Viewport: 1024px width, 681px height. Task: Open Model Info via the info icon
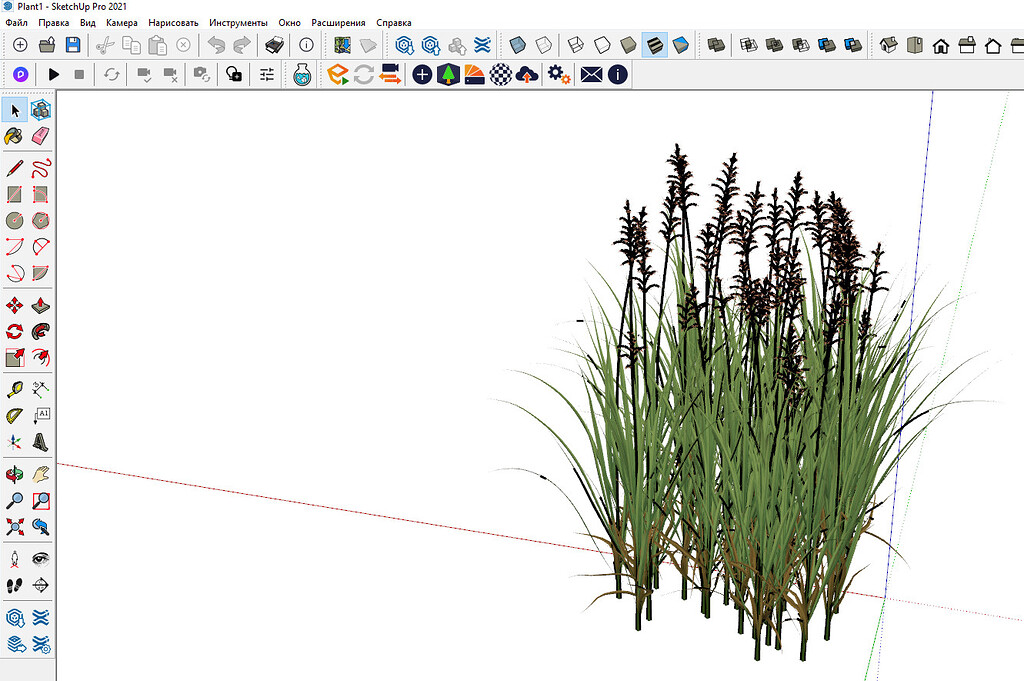(306, 44)
